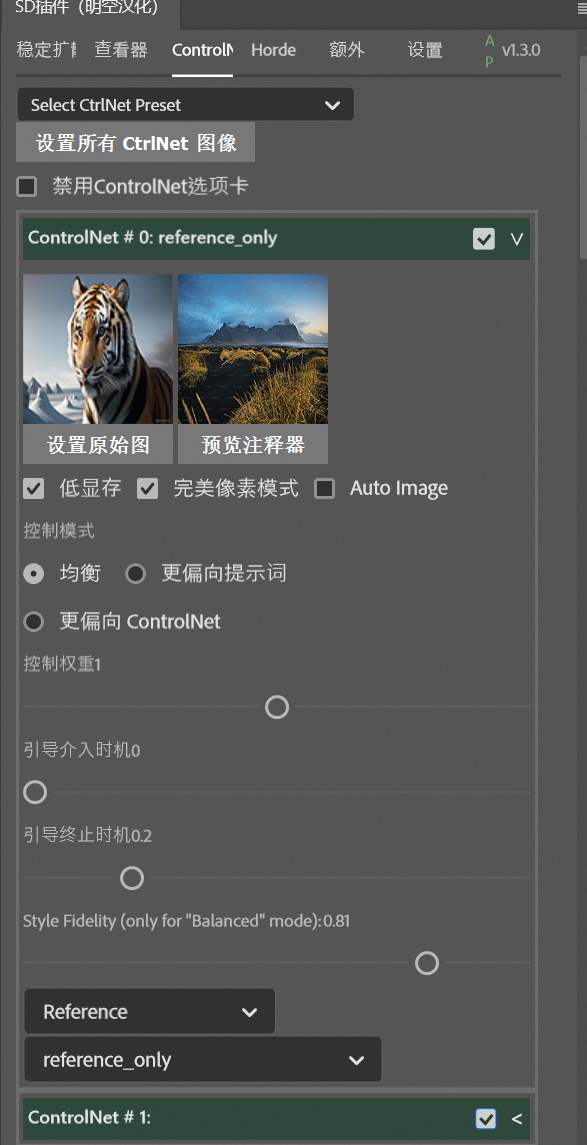
Task: Click the 设置所有 CtrlNet 图像 button
Action: click(134, 142)
